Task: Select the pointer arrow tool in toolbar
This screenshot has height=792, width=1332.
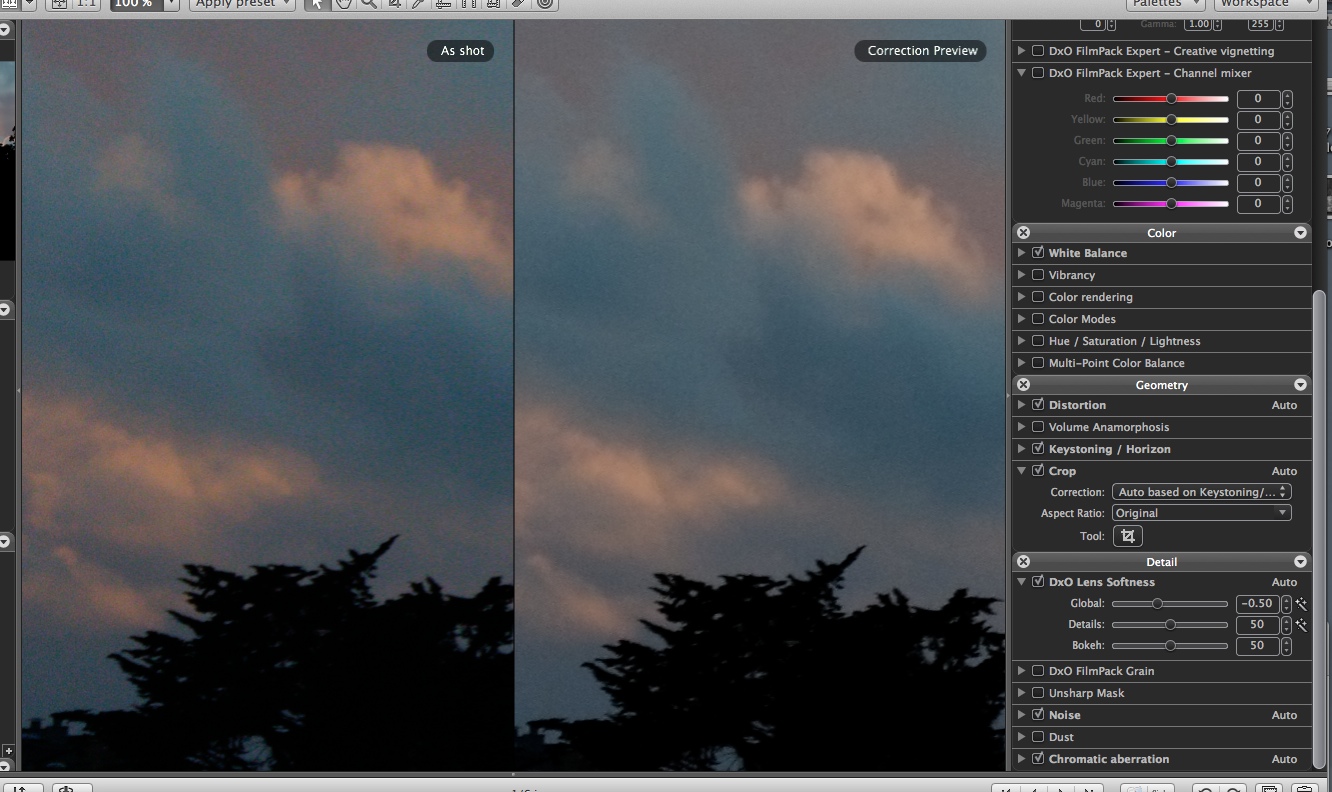Action: (x=317, y=4)
